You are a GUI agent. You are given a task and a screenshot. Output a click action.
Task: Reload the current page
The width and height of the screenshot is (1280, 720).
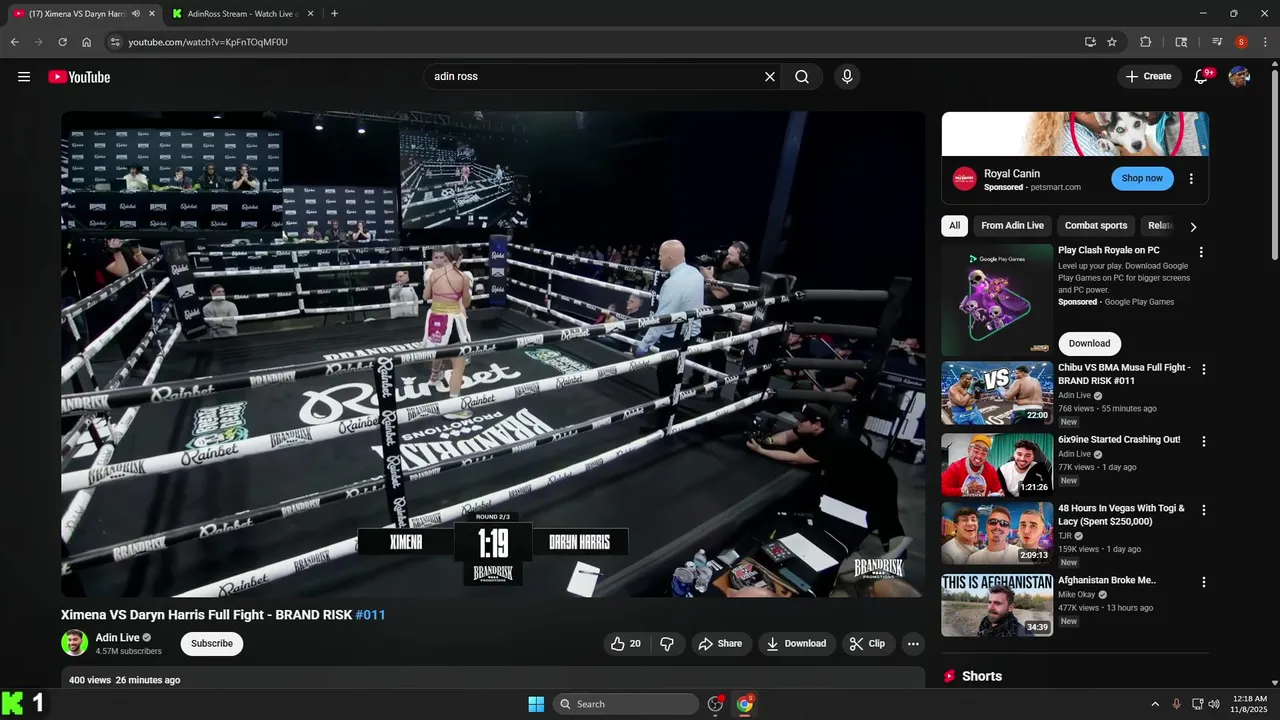(x=62, y=42)
